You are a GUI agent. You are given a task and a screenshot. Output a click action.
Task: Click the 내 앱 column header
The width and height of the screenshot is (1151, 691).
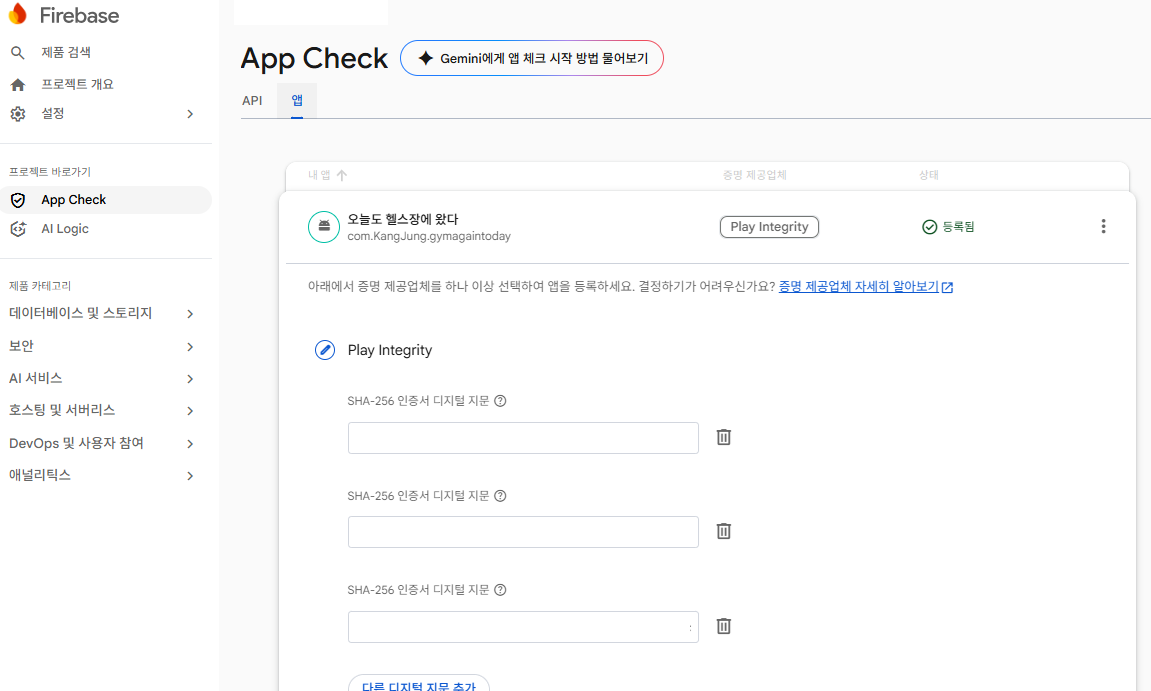click(319, 175)
